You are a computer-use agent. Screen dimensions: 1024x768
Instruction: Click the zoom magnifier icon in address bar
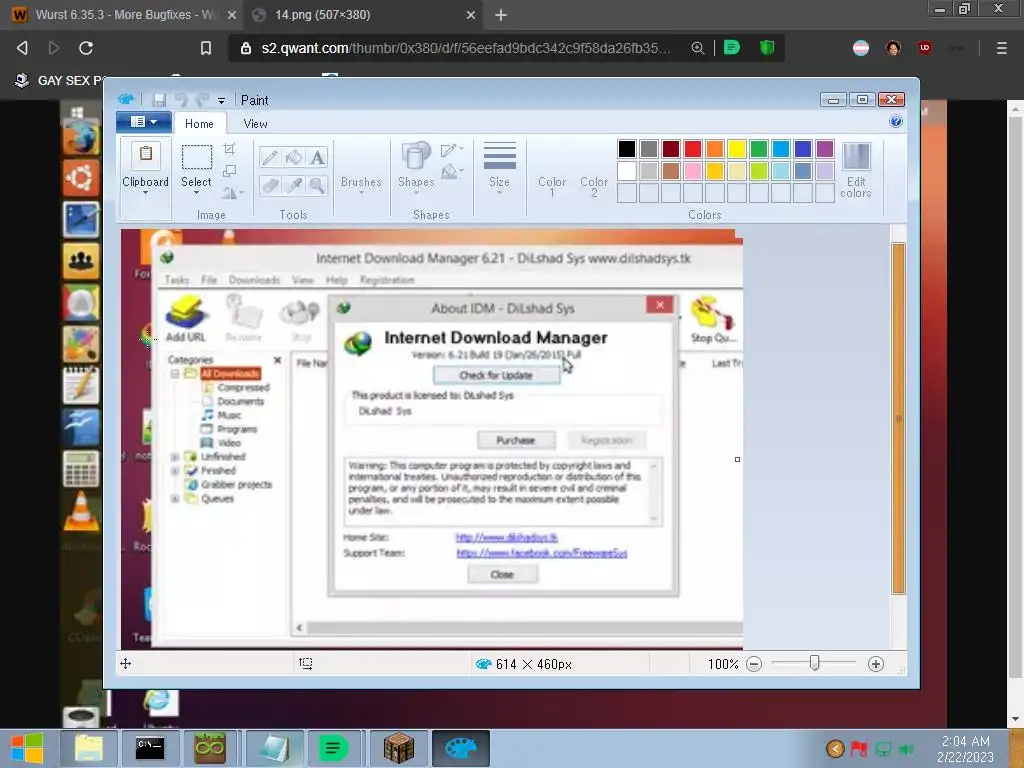(697, 48)
